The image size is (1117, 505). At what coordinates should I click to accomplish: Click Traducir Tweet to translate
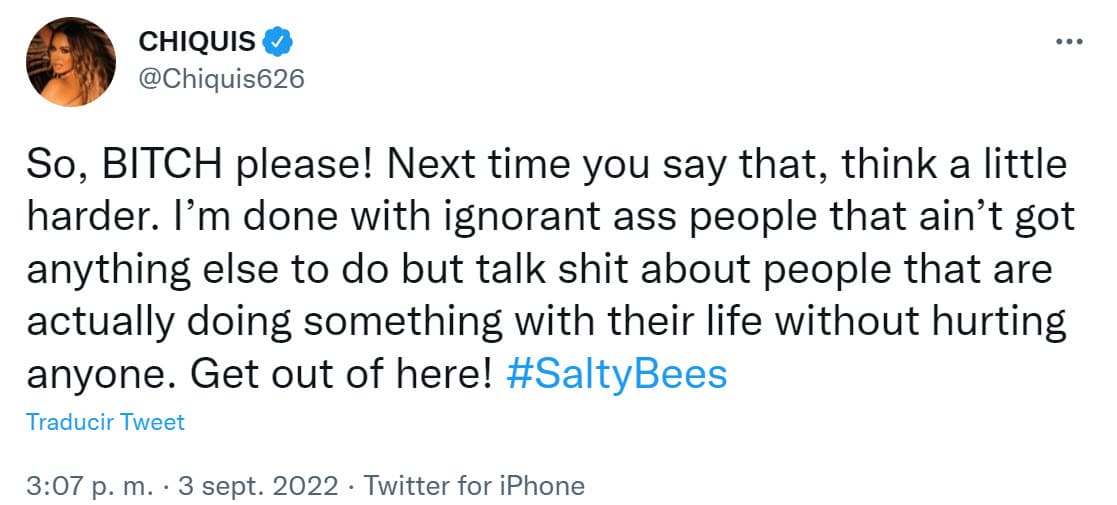pyautogui.click(x=105, y=422)
